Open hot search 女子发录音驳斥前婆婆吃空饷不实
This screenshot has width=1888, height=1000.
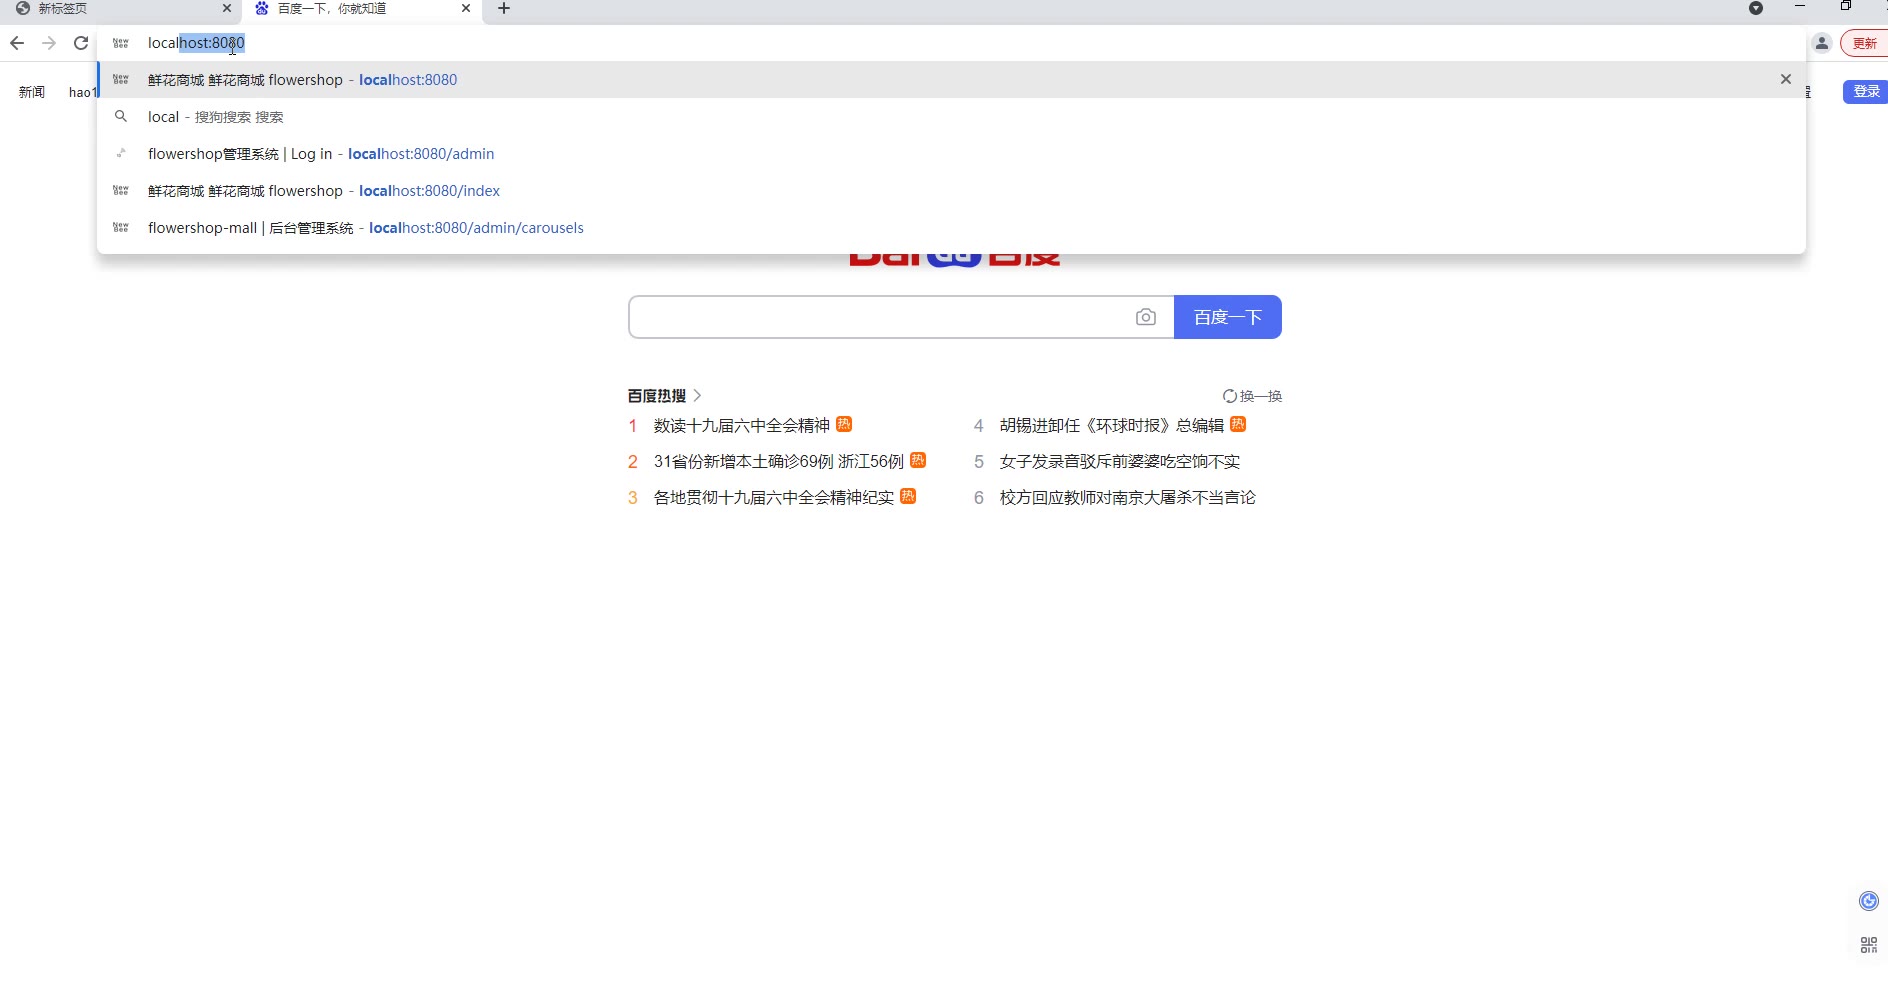click(x=1120, y=462)
